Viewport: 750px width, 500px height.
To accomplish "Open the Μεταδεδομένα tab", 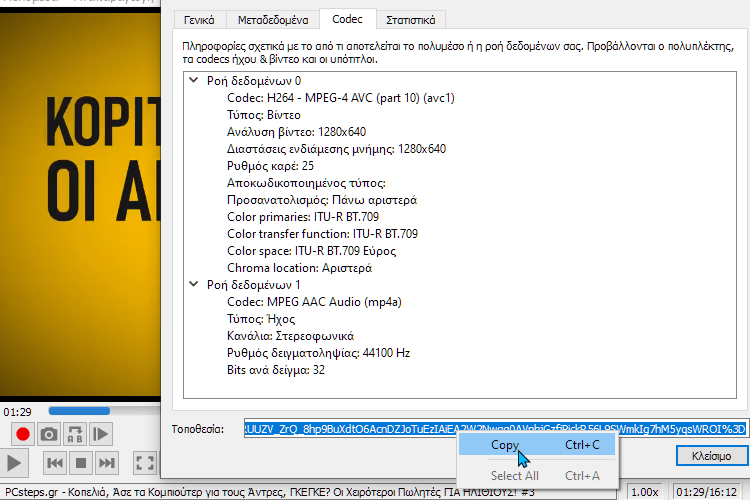I will coord(273,20).
